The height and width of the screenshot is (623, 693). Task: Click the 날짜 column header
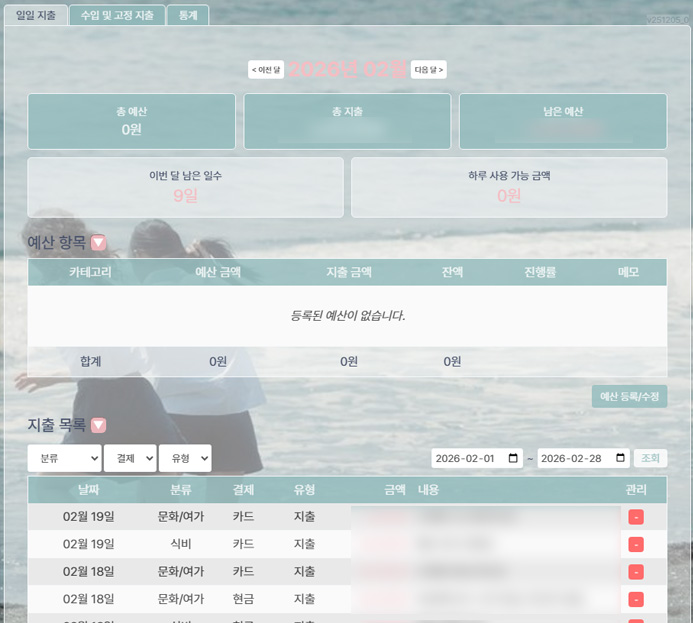(x=88, y=490)
